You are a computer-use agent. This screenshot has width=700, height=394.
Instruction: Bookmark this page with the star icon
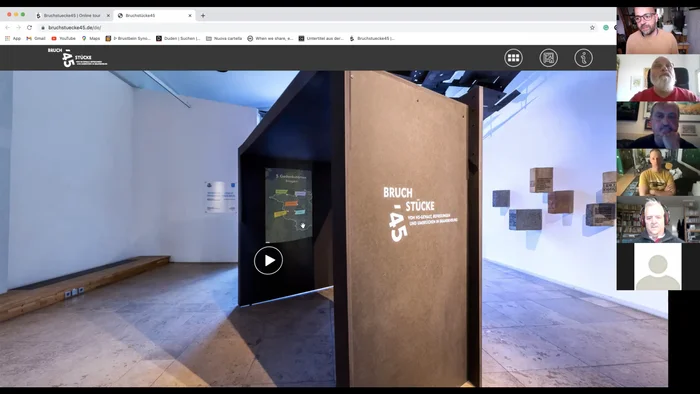tap(592, 28)
